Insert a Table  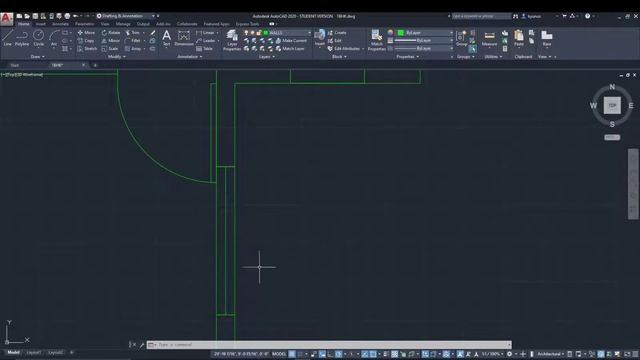pyautogui.click(x=204, y=49)
